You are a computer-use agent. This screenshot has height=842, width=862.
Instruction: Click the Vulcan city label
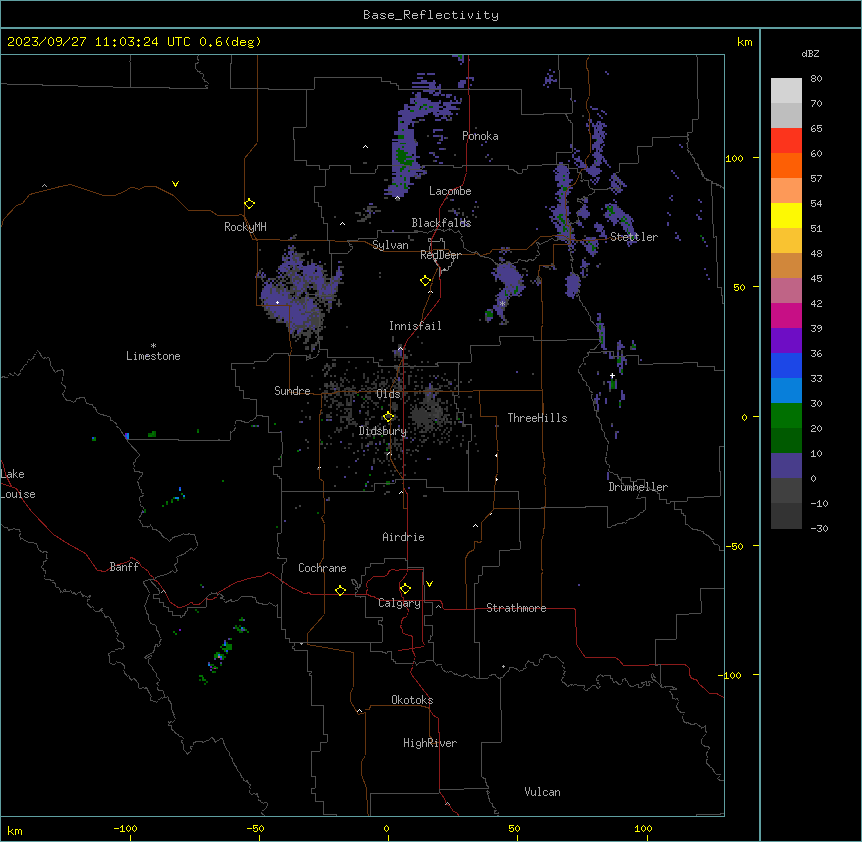(x=543, y=792)
